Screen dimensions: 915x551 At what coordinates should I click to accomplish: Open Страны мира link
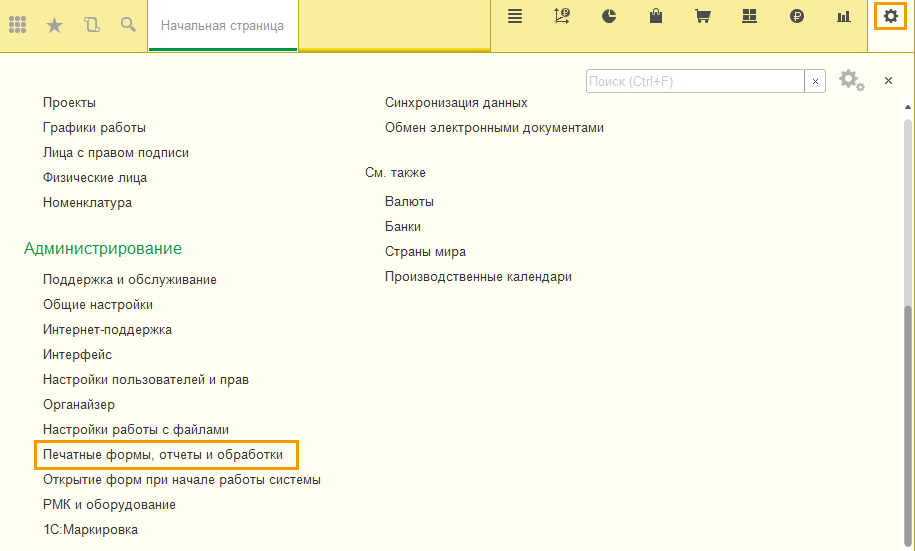coord(425,252)
